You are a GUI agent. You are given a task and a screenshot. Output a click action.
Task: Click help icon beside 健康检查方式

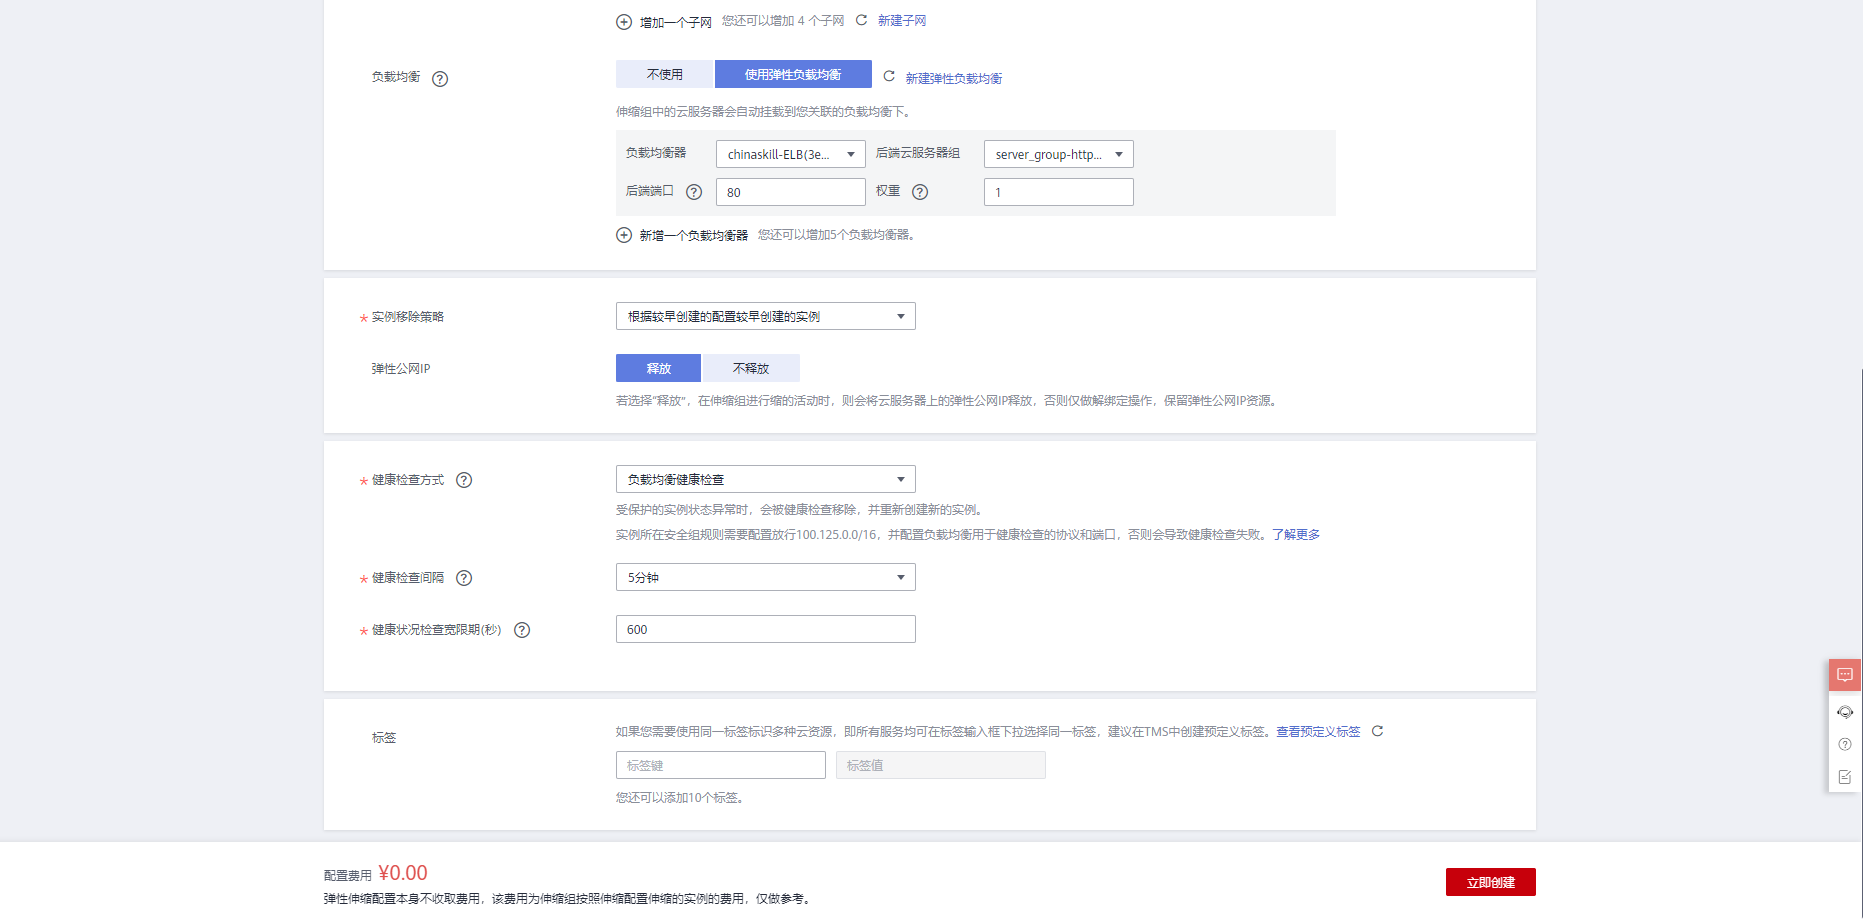[x=464, y=480]
